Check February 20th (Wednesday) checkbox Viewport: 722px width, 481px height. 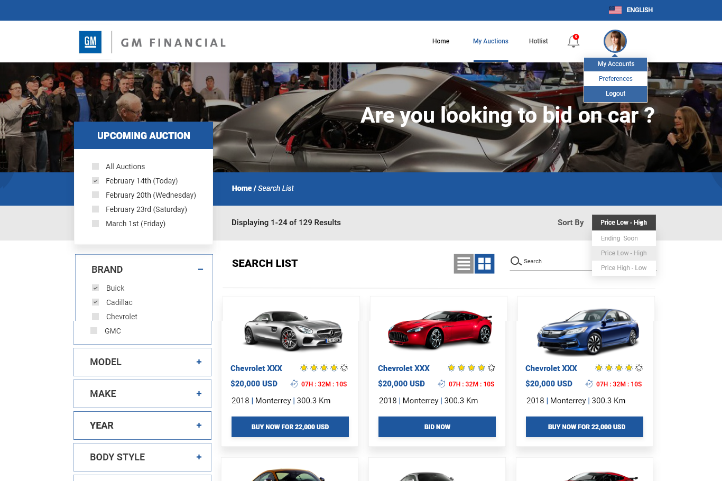95,195
